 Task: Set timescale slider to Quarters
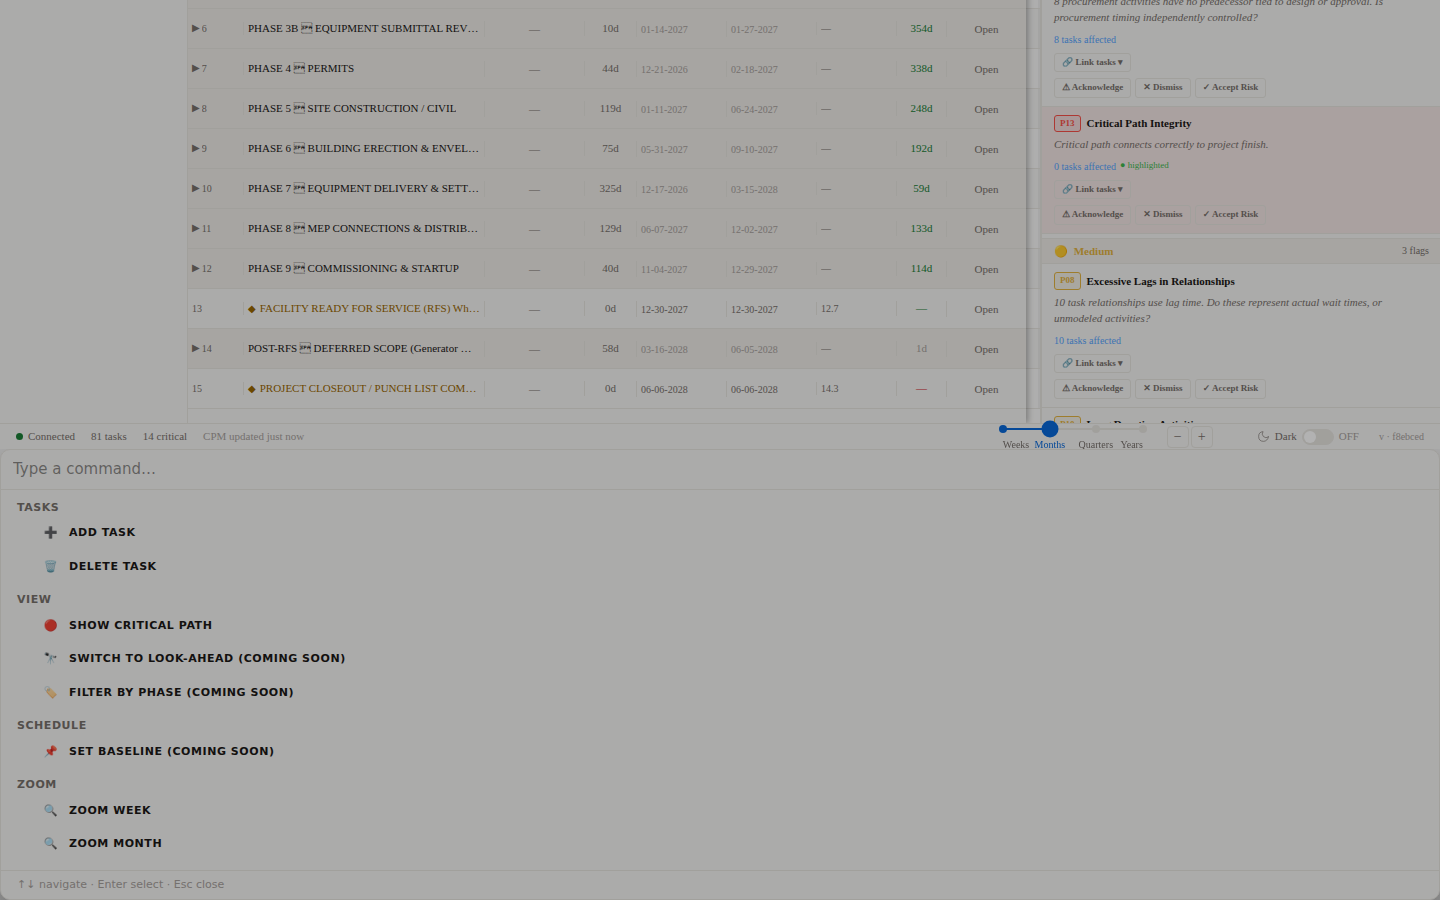point(1096,429)
